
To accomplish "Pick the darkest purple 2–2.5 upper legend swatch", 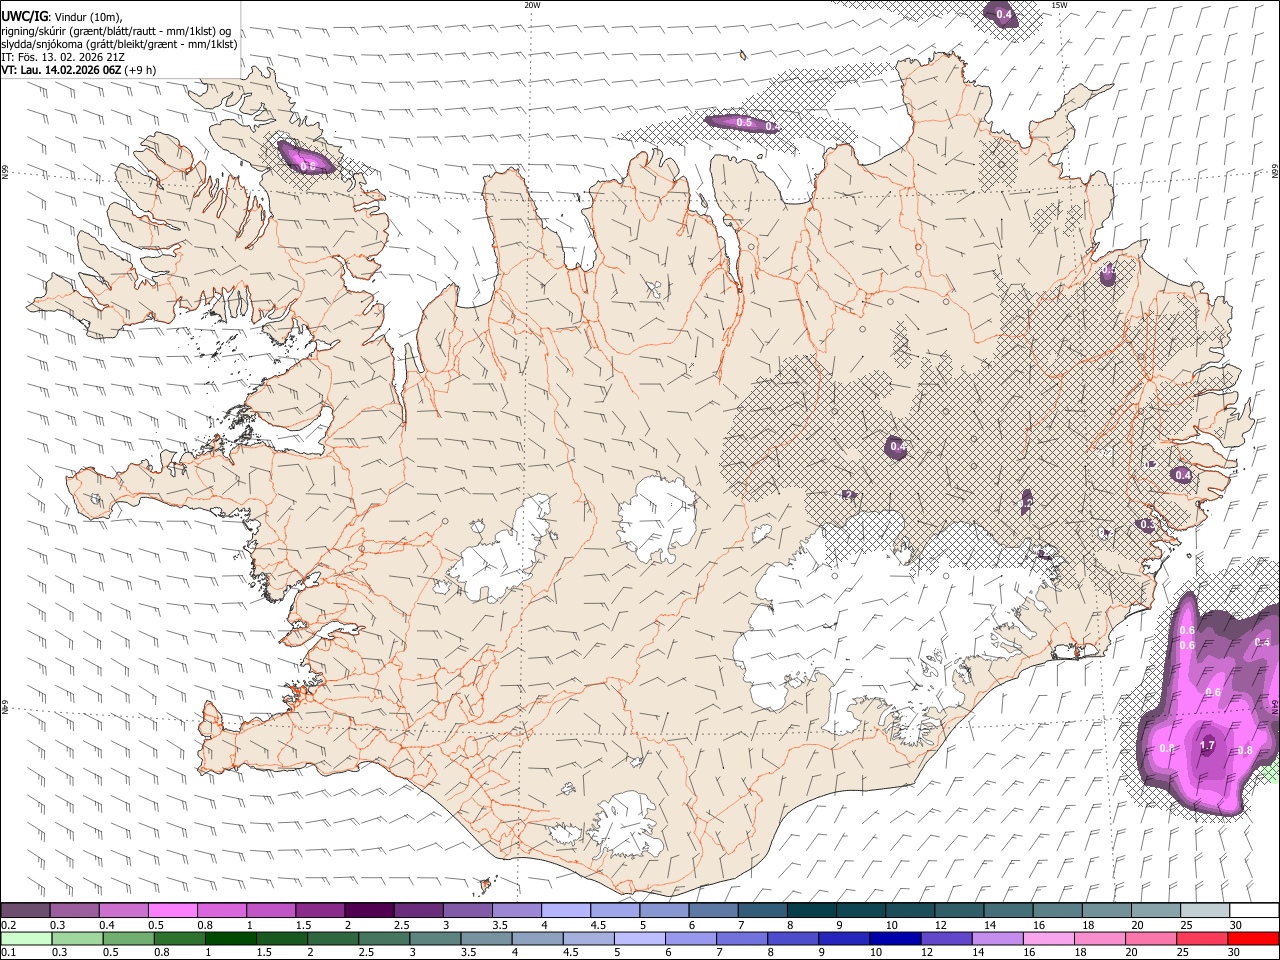I will (x=368, y=911).
